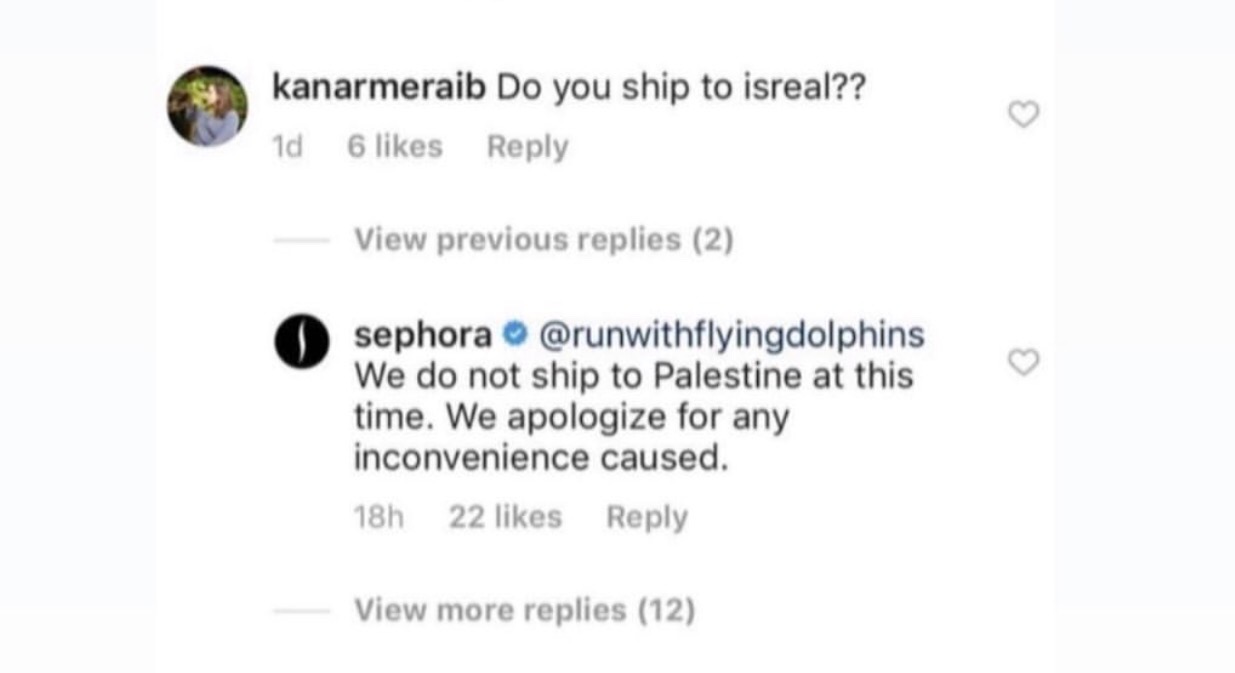Viewport: 1235px width, 673px height.
Task: Like kanarmeraib's comment using the heart icon
Action: click(x=1023, y=114)
